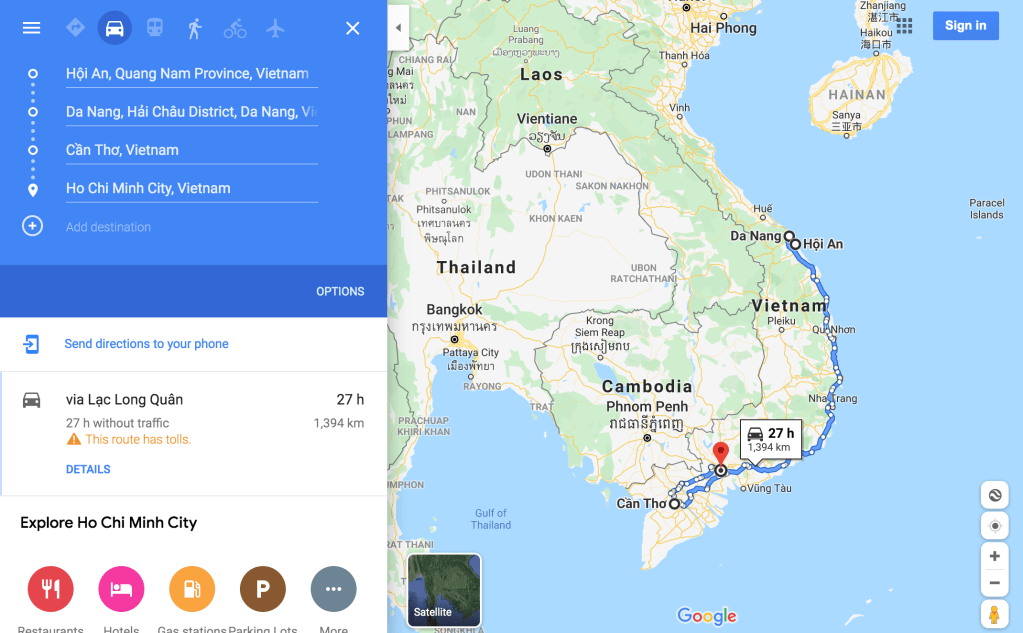1023x633 pixels.
Task: Collapse the side panel arrow
Action: point(398,28)
